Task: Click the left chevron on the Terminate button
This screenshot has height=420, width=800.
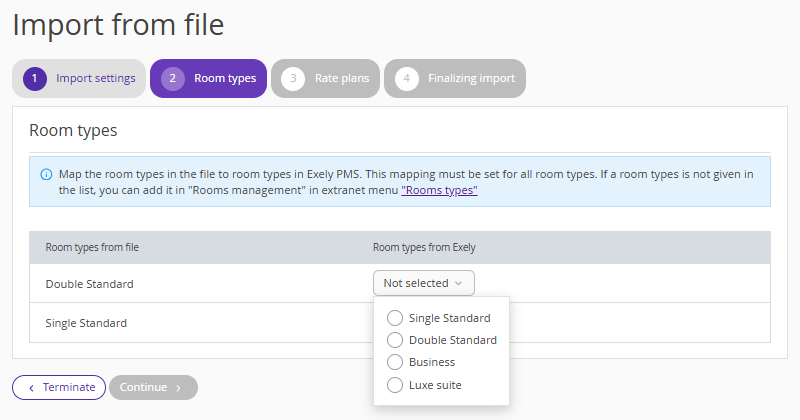Action: 32,388
